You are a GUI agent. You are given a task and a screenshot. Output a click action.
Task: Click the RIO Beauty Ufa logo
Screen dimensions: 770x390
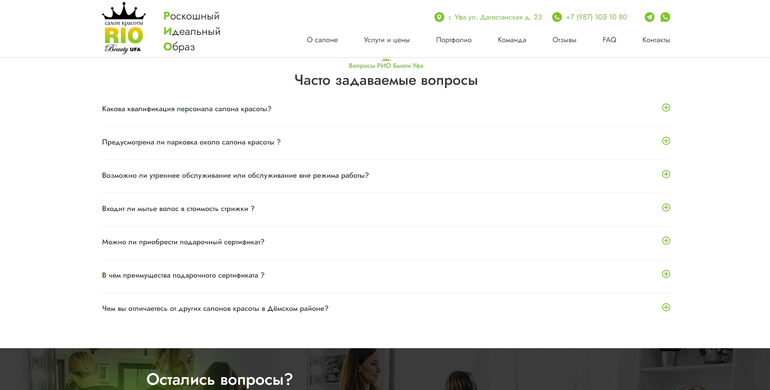coord(124,28)
